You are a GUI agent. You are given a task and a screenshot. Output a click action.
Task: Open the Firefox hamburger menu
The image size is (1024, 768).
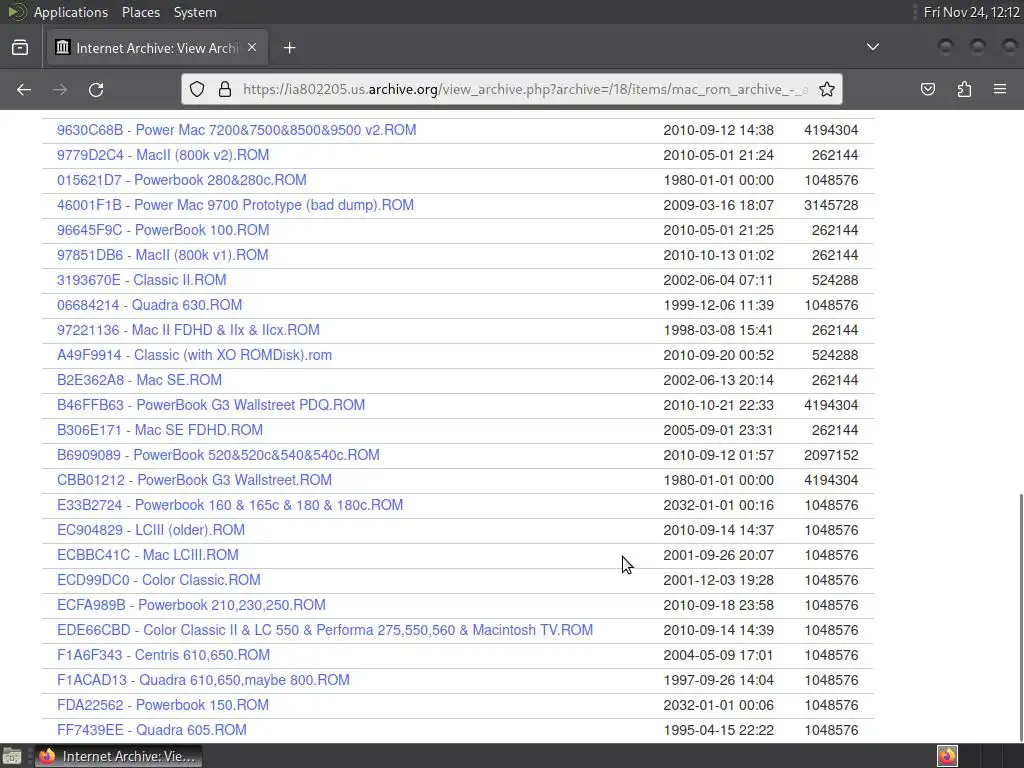coord(1000,89)
